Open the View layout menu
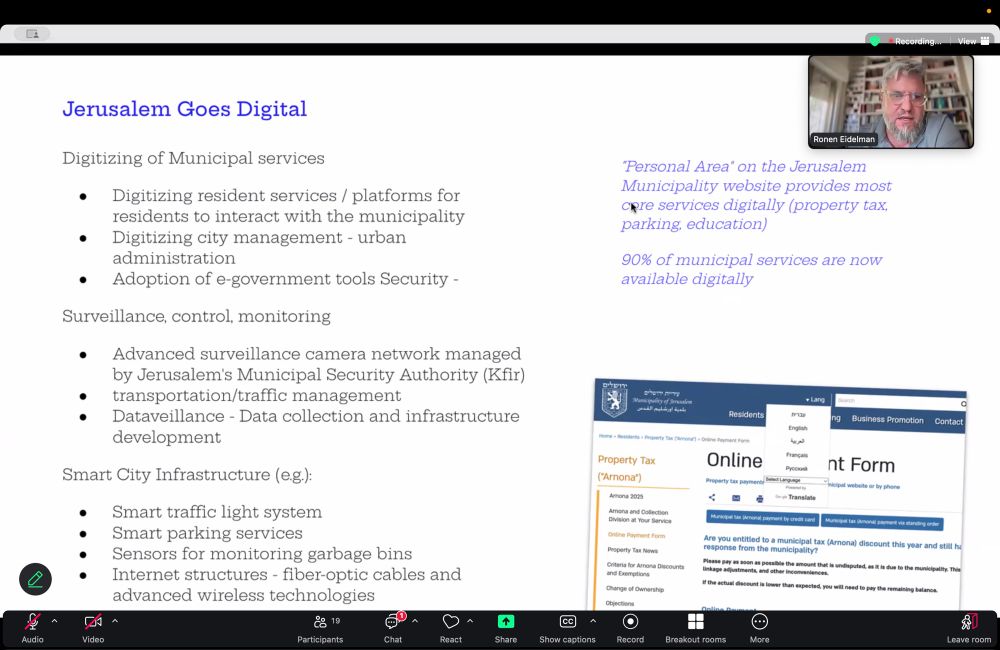 (x=973, y=41)
